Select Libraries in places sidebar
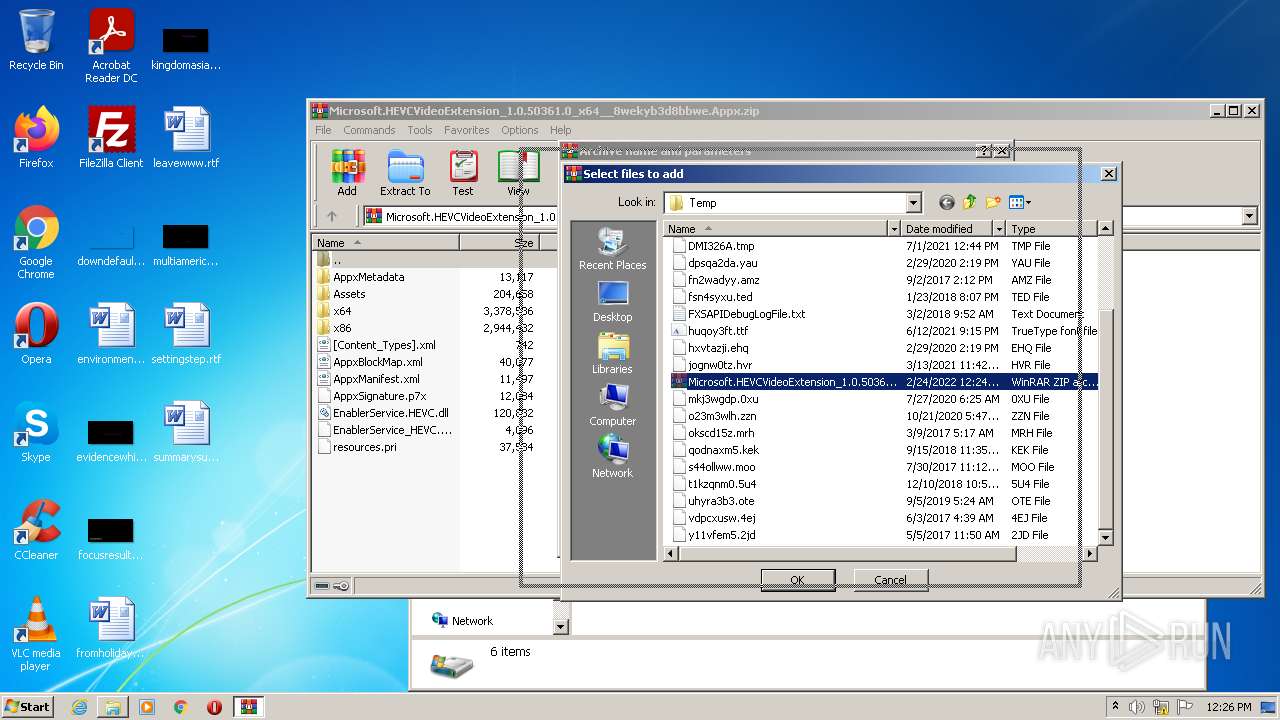 612,353
